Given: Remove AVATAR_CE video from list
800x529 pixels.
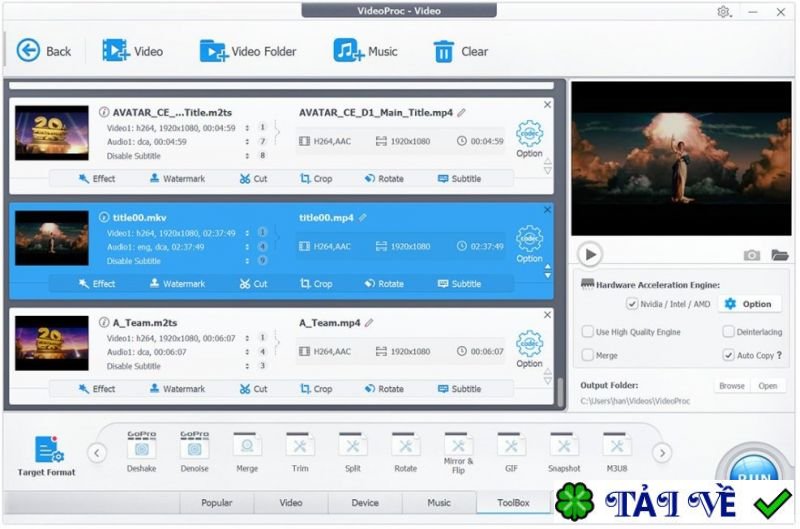Looking at the screenshot, I should (x=547, y=105).
